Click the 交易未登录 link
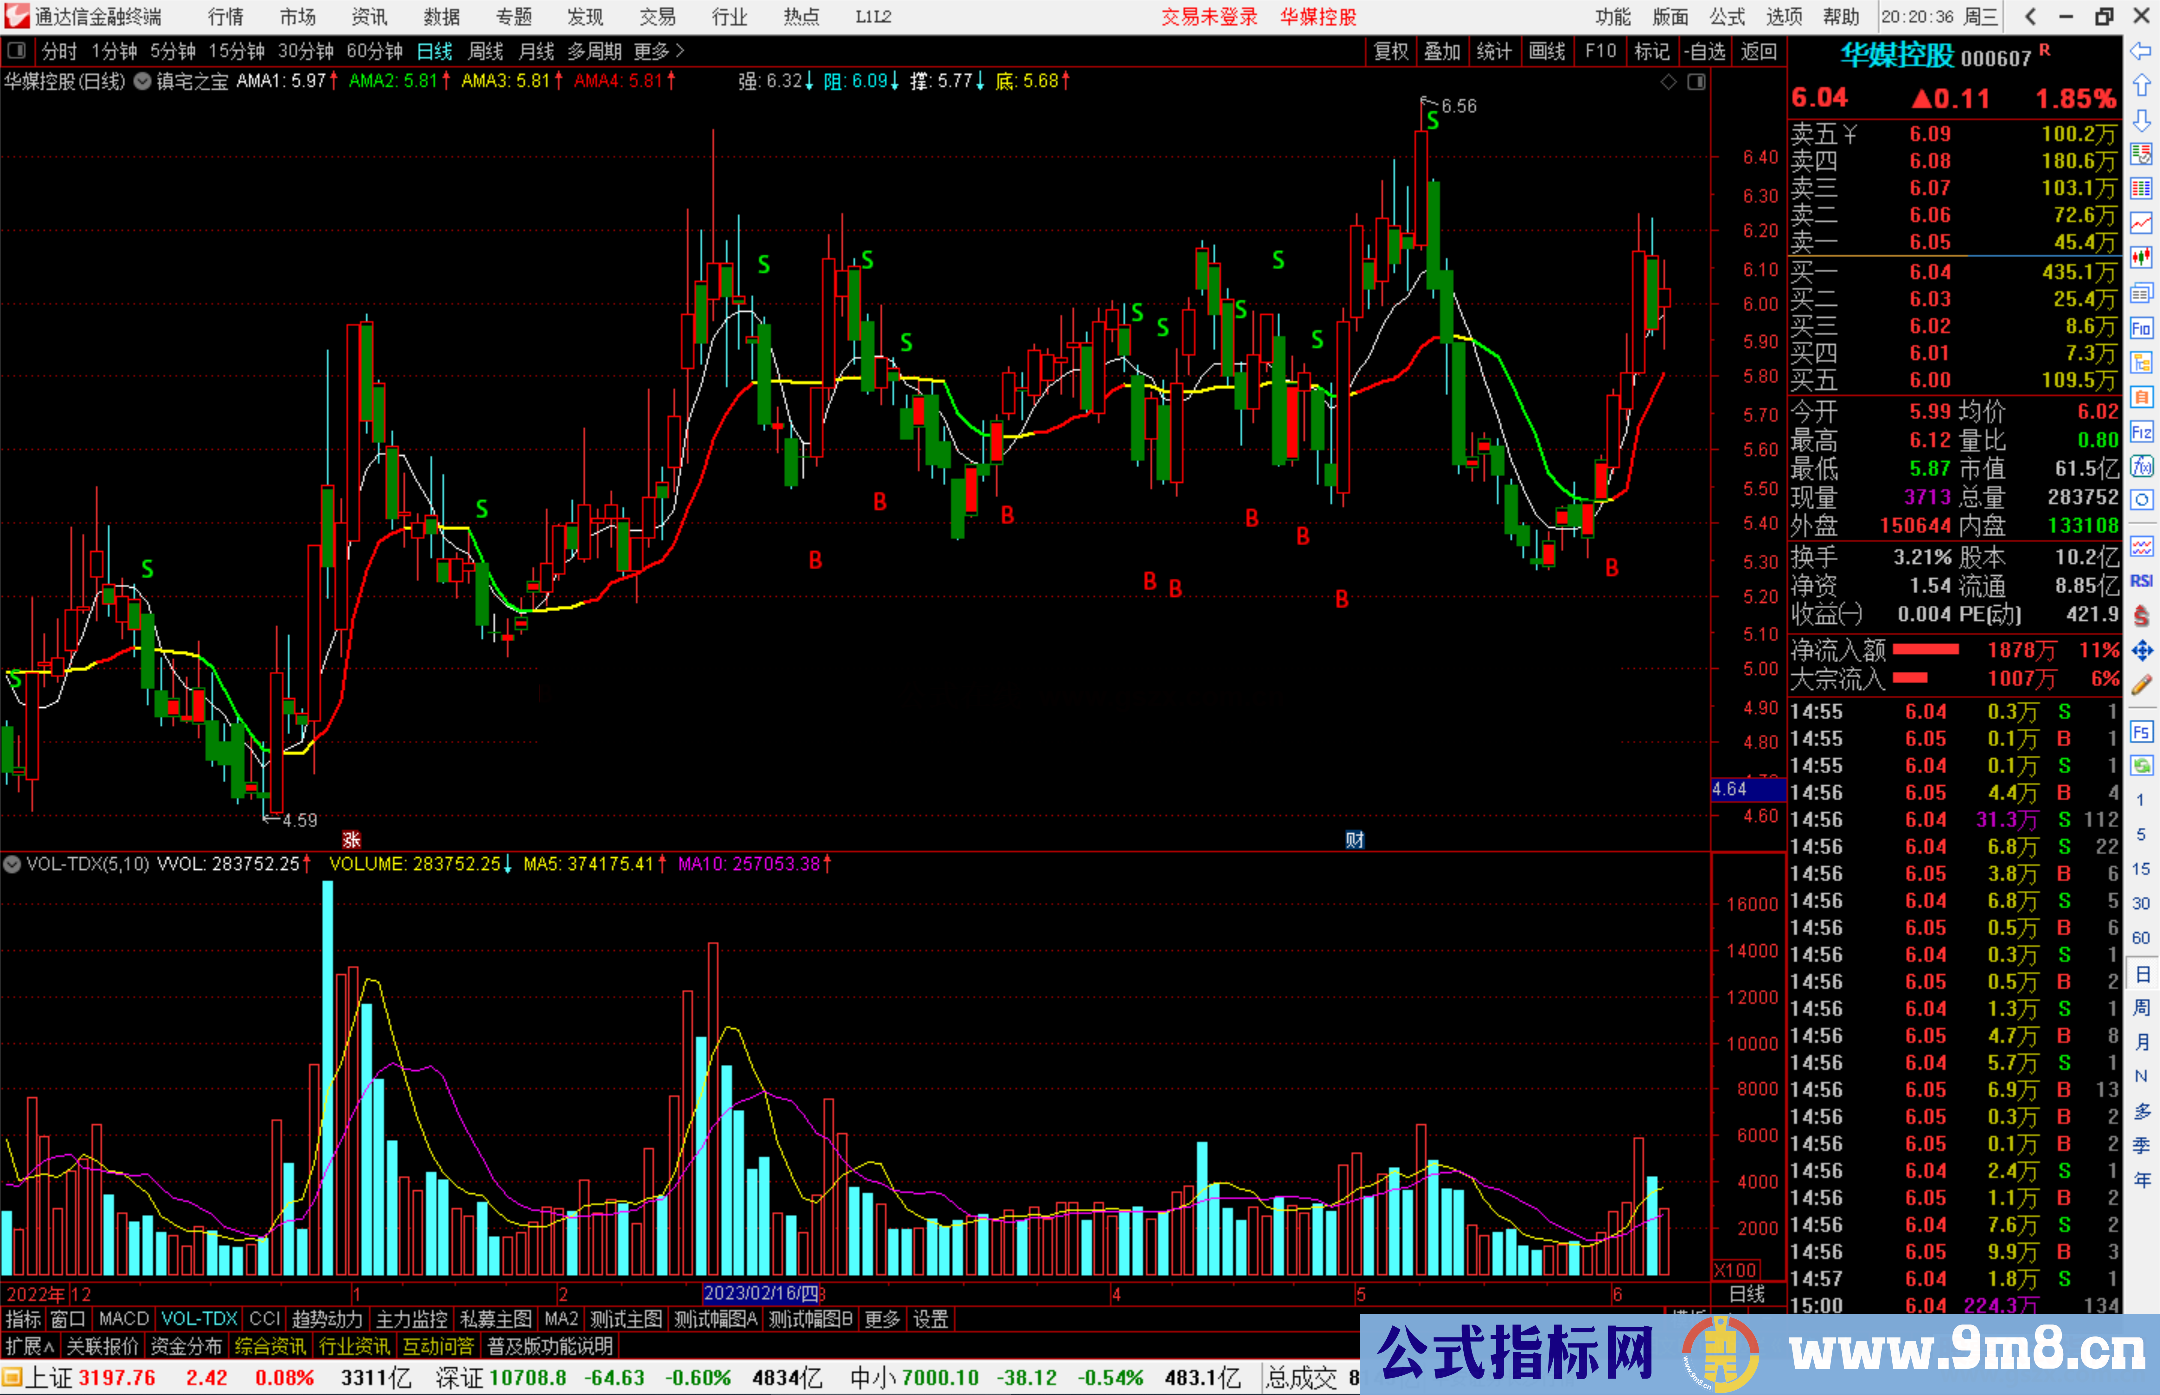This screenshot has height=1395, width=2160. pos(1209,17)
